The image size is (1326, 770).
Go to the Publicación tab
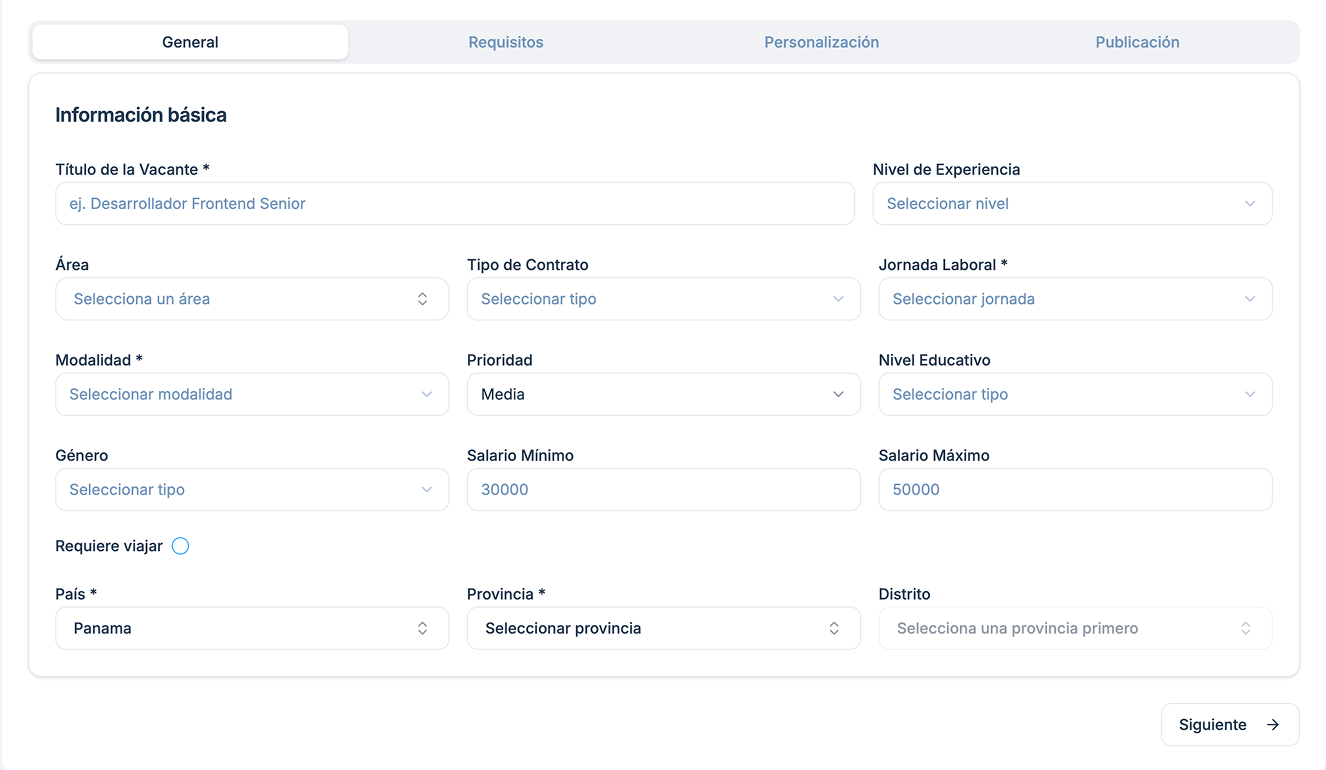point(1137,42)
